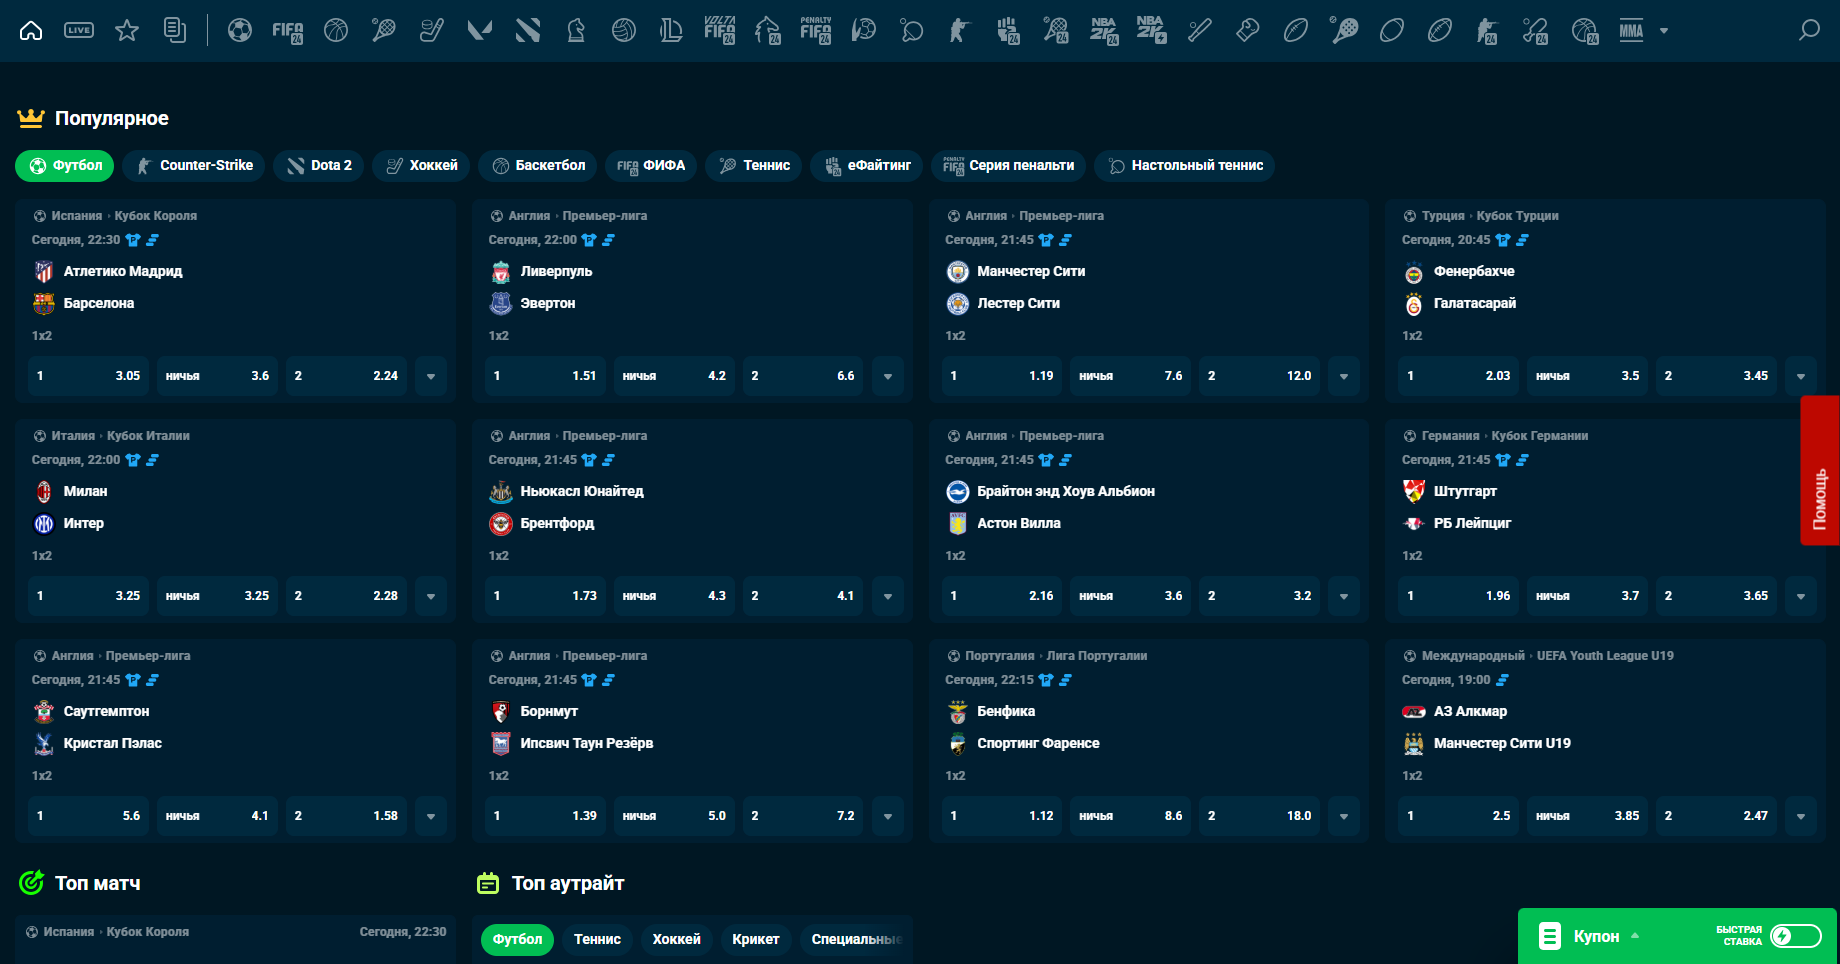
Task: Switch to the еФайтинг tab
Action: tap(867, 166)
